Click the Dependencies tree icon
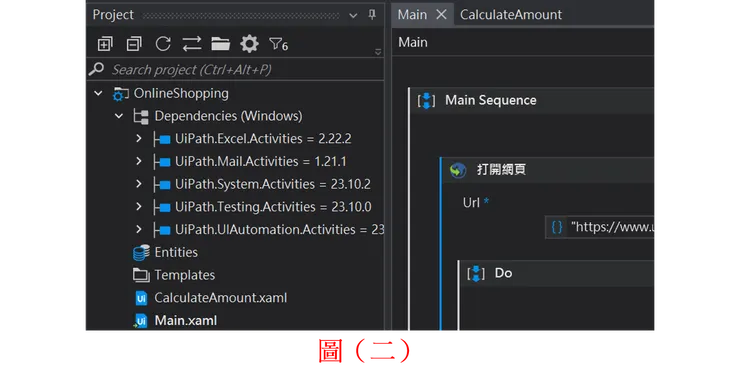The image size is (740, 381). (x=141, y=116)
